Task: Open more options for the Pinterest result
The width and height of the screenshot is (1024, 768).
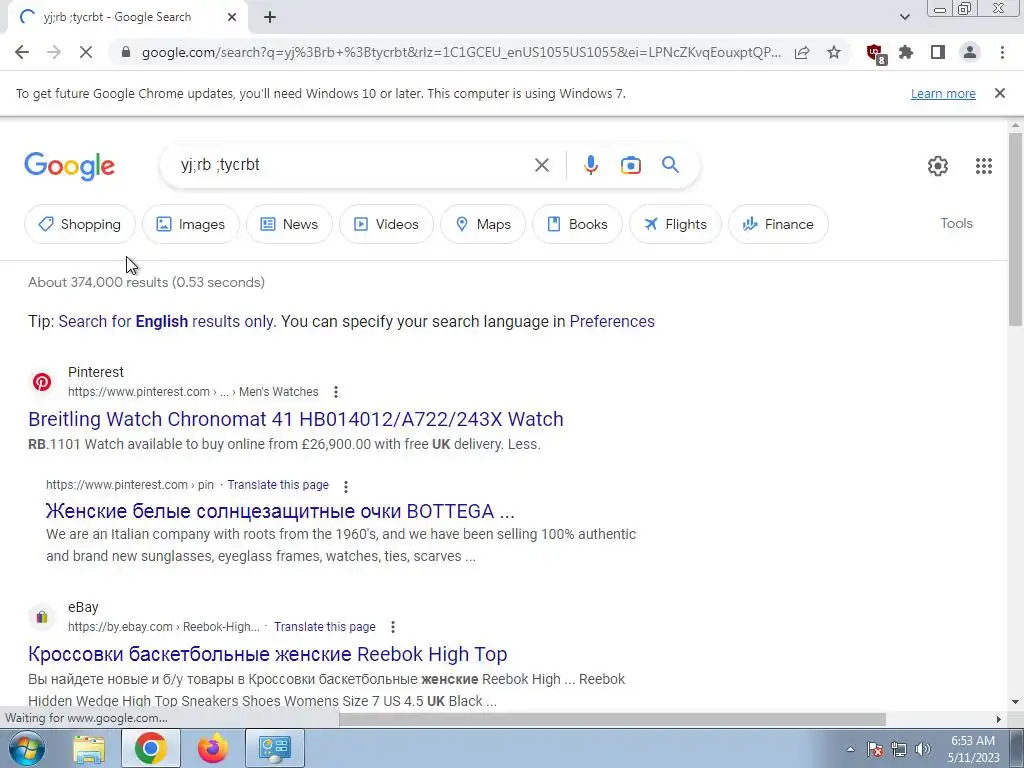Action: click(x=336, y=392)
